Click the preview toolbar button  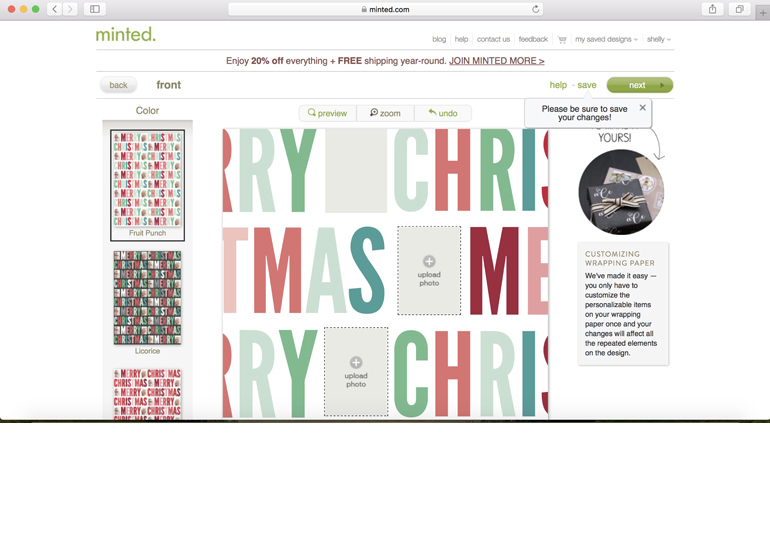click(328, 113)
